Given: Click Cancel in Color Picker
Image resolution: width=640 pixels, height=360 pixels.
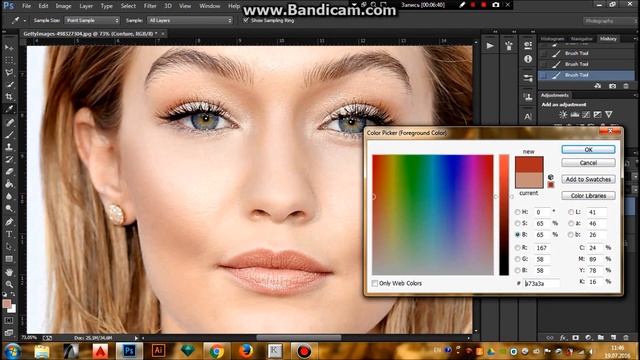Looking at the screenshot, I should 588,163.
